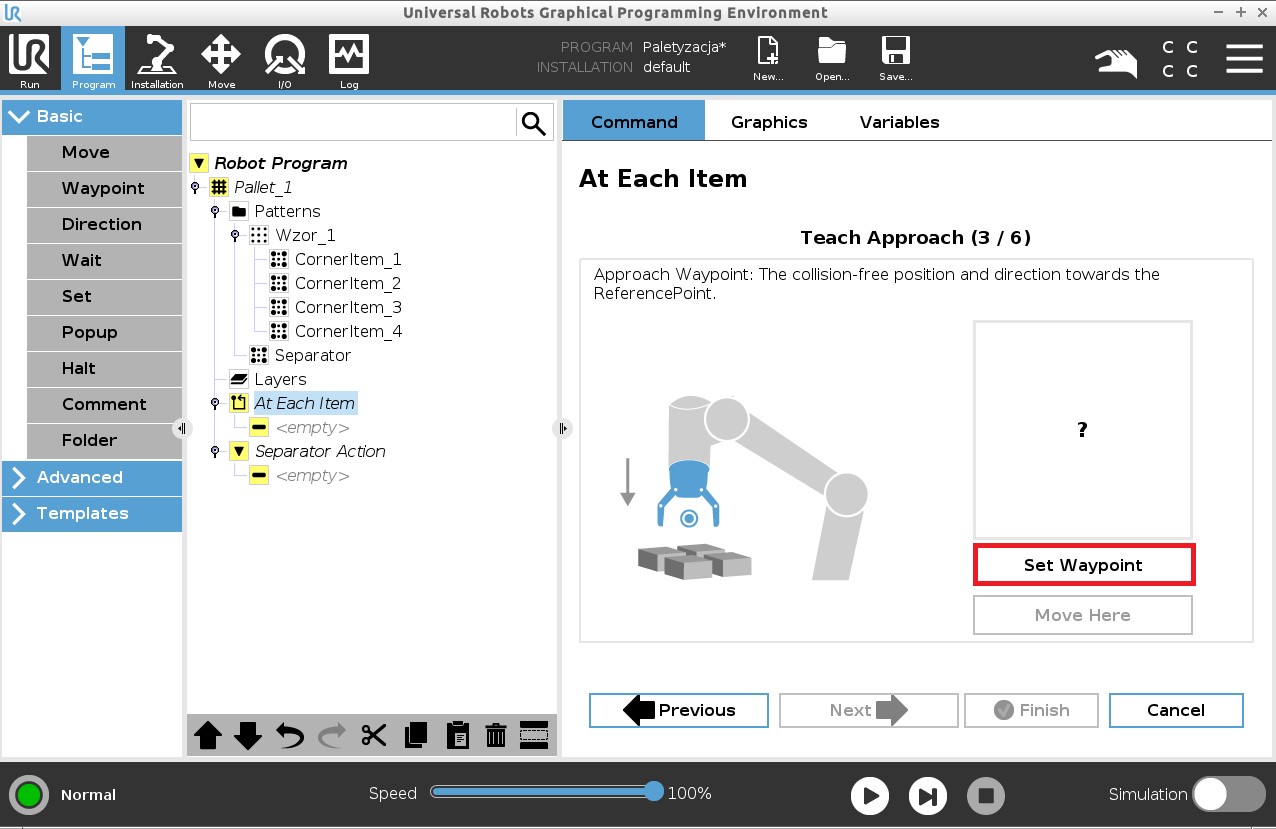Viewport: 1276px width, 829px height.
Task: Go back with Previous button
Action: [x=679, y=710]
